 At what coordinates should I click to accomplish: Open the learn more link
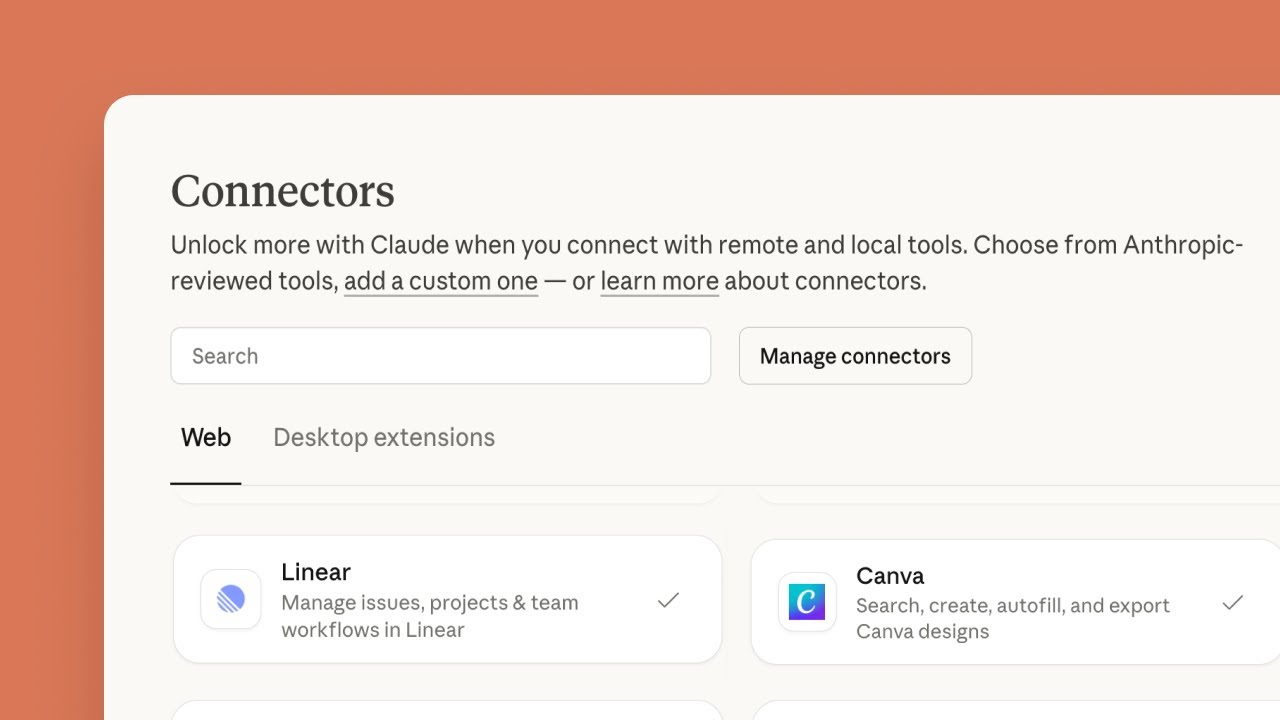[659, 281]
